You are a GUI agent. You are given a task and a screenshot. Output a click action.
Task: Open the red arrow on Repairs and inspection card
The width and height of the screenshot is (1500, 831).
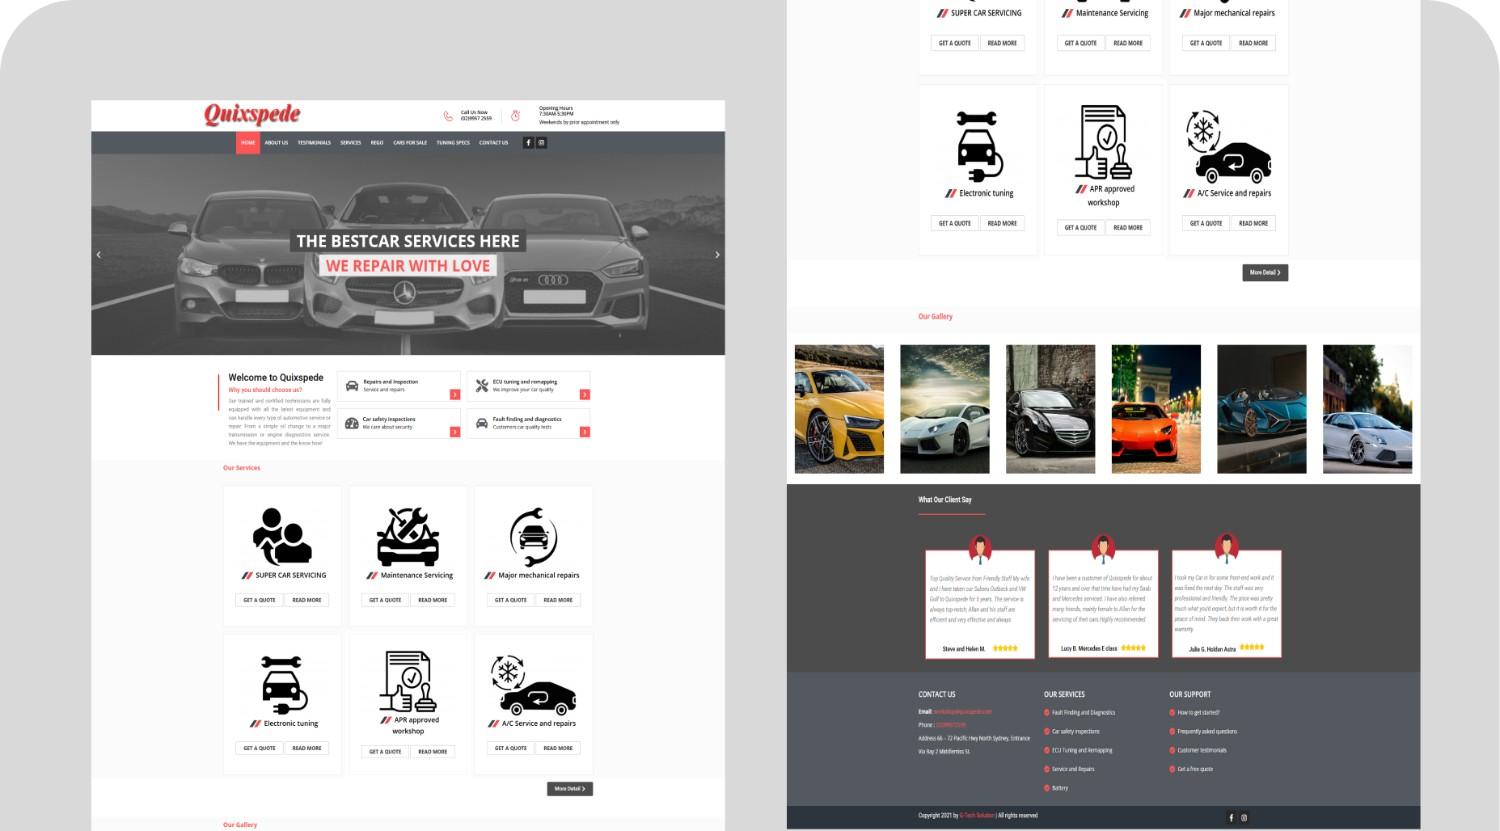click(x=455, y=394)
